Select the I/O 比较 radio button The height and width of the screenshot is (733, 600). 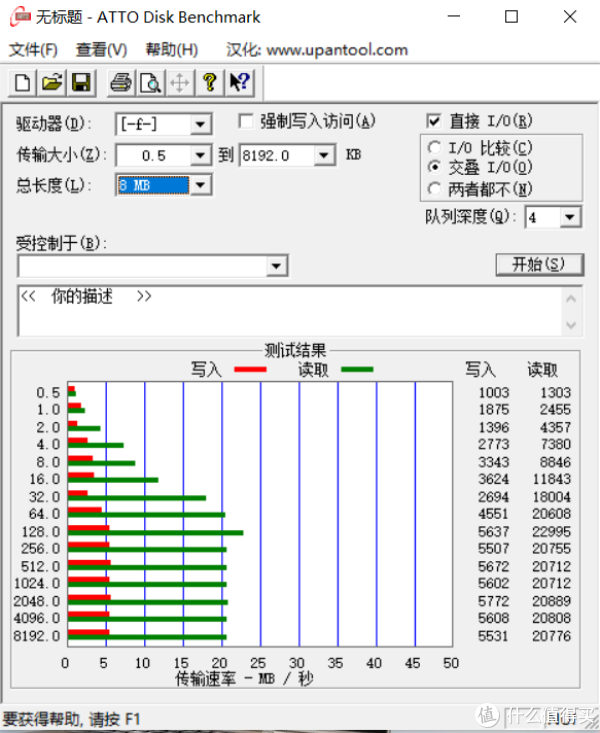[x=434, y=148]
